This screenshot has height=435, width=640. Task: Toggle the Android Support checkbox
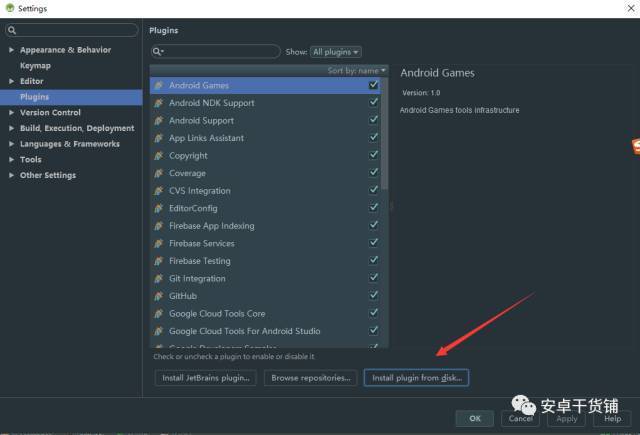[373, 120]
